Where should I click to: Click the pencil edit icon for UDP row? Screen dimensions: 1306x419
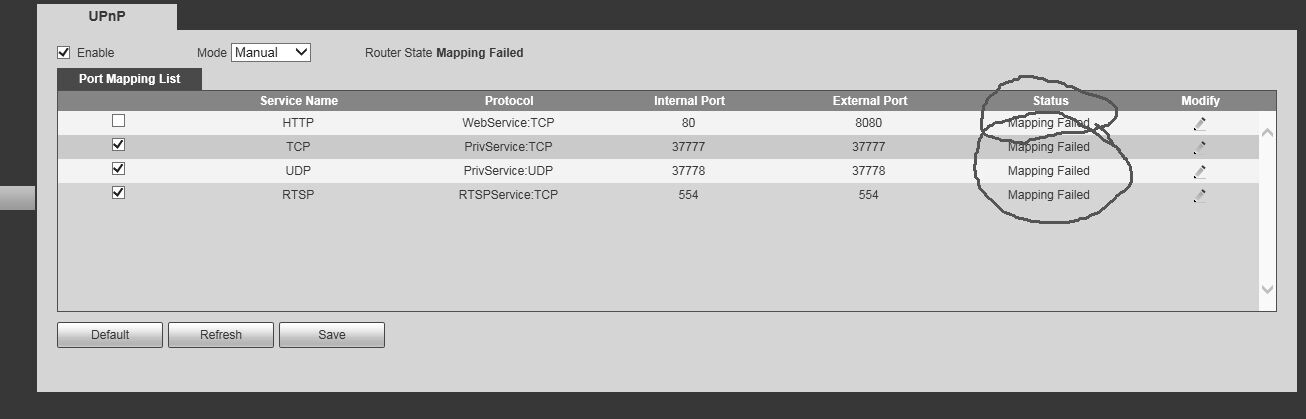(x=1199, y=171)
